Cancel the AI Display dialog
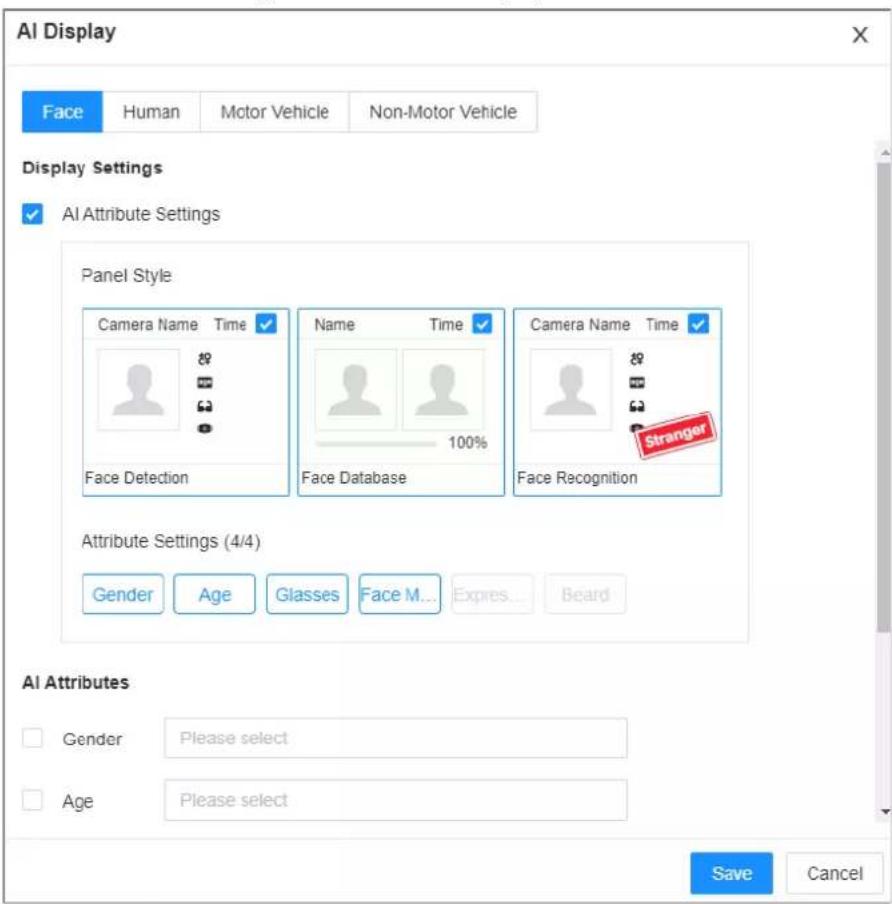The height and width of the screenshot is (904, 892). (x=834, y=873)
